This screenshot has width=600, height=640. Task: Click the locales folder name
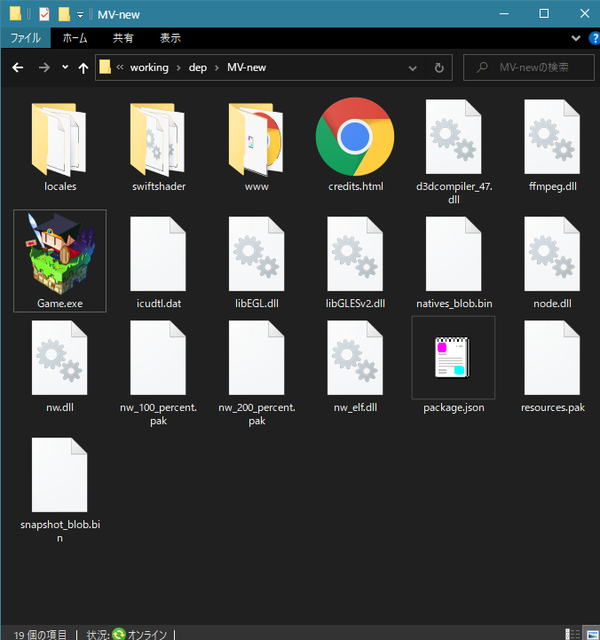[60, 187]
